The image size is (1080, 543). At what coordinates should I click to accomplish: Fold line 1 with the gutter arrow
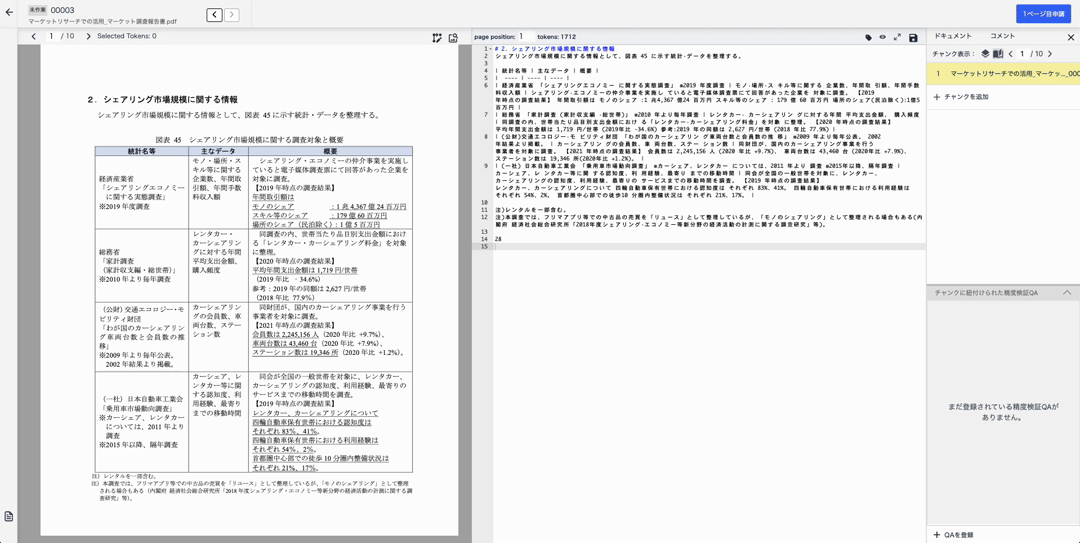(490, 49)
